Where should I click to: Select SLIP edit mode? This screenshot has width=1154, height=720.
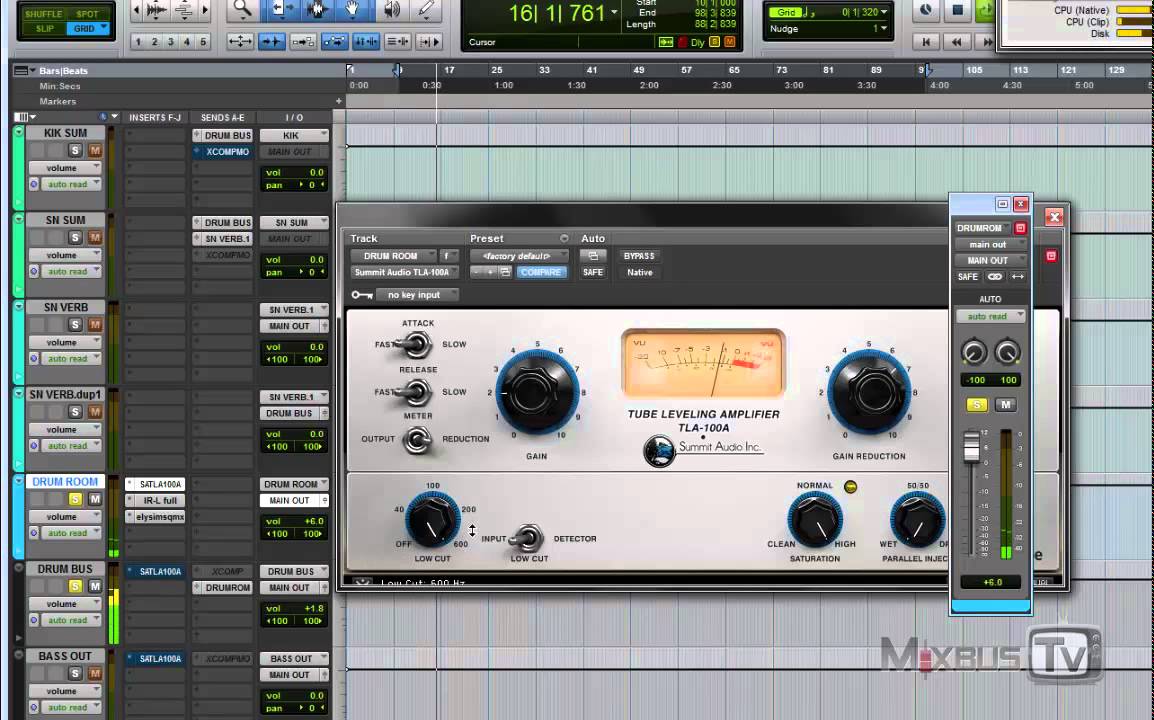44,29
